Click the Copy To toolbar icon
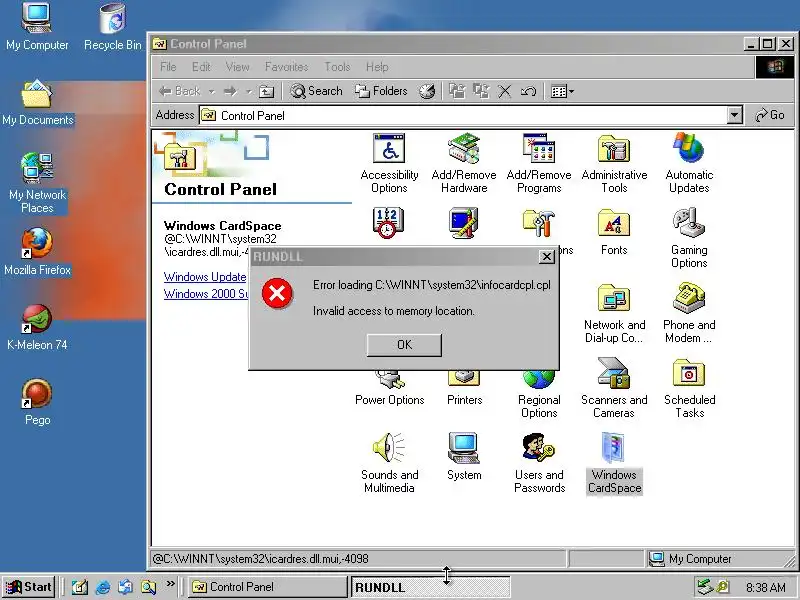This screenshot has height=600, width=800. pyautogui.click(x=481, y=91)
